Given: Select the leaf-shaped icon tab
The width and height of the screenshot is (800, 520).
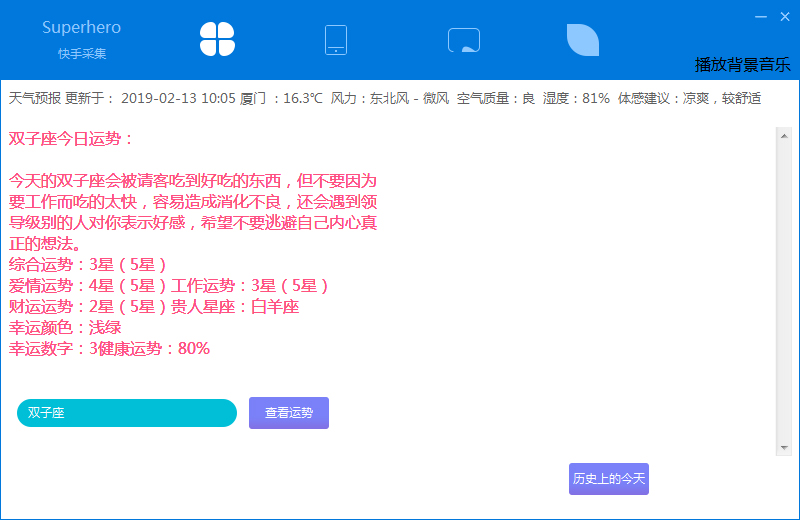Looking at the screenshot, I should 582,40.
